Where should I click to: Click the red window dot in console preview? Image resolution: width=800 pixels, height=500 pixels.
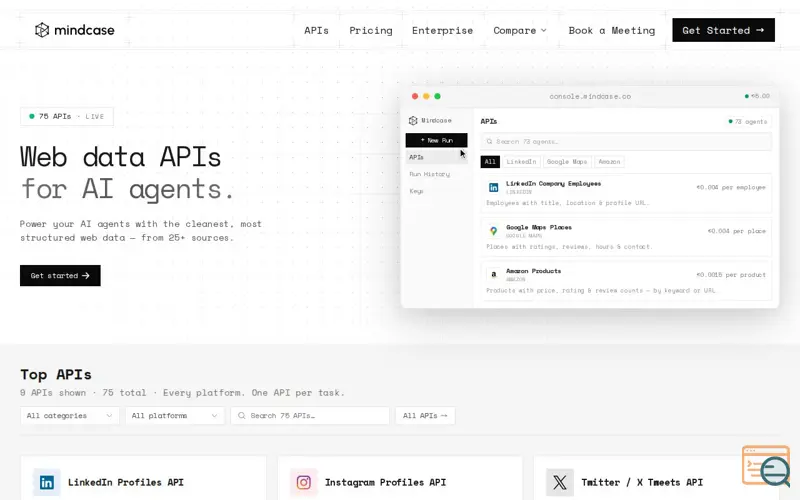pos(415,96)
